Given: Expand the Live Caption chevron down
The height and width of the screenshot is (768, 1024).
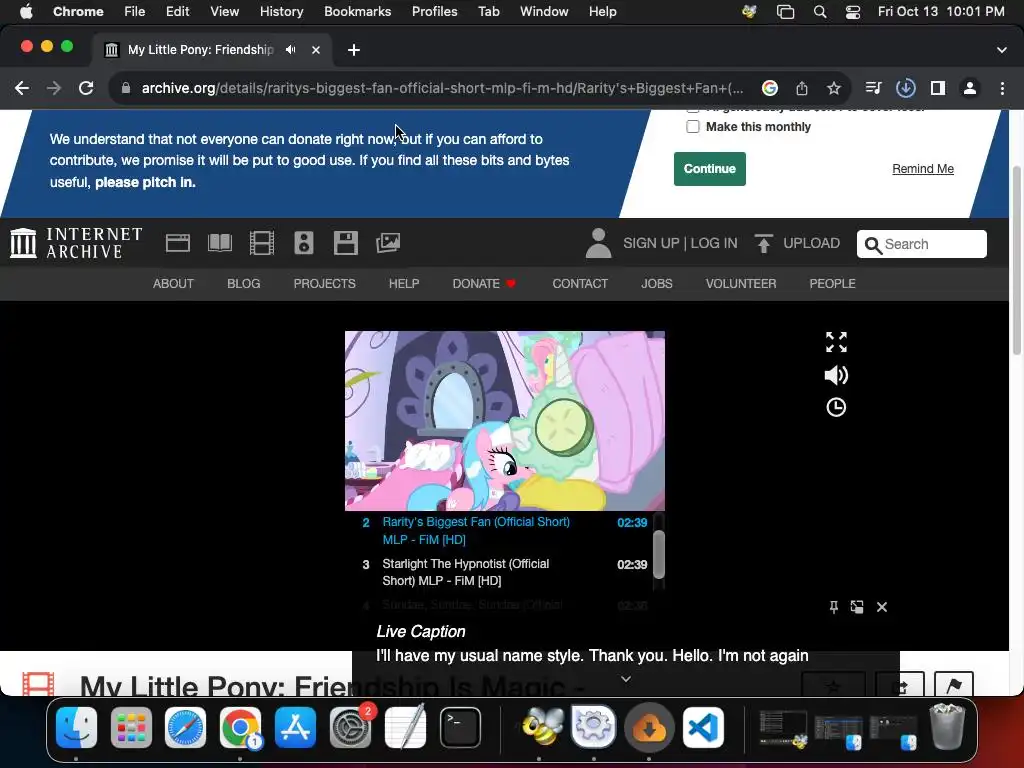Looking at the screenshot, I should [x=626, y=679].
